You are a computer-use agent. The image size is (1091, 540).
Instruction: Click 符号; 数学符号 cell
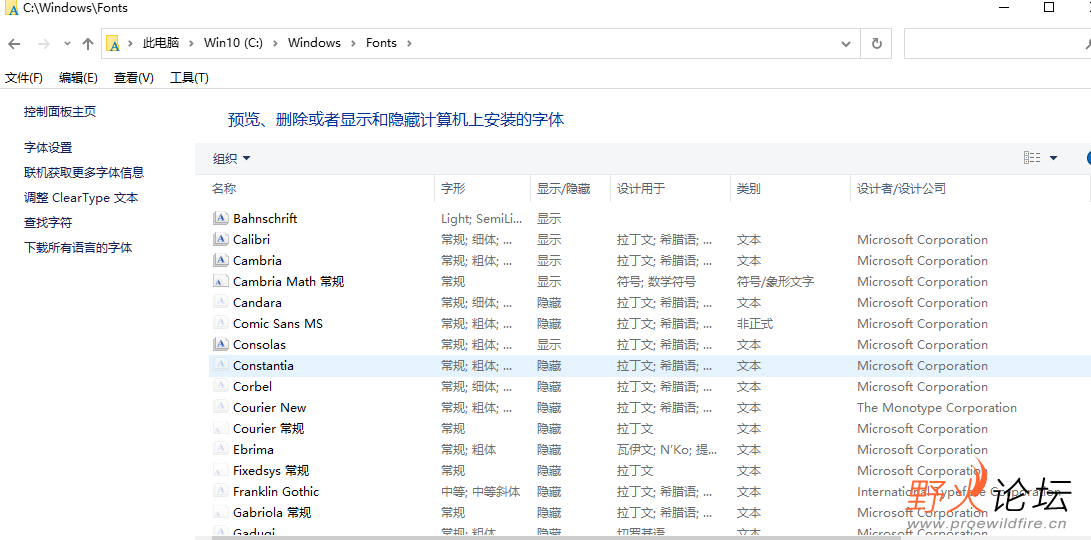coord(656,282)
